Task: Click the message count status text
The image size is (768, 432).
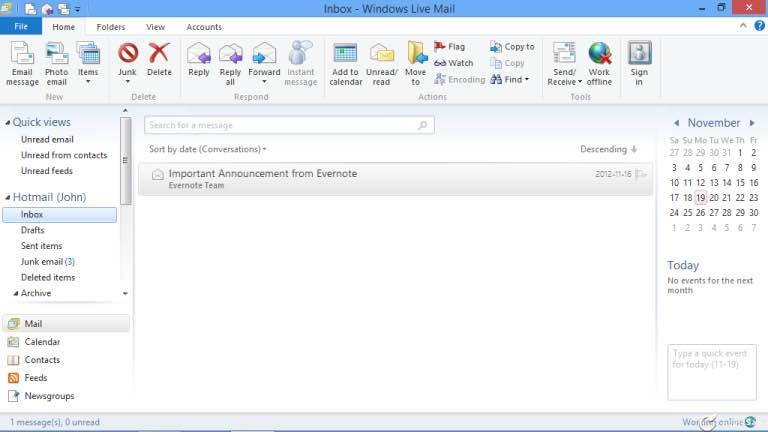Action: point(55,422)
